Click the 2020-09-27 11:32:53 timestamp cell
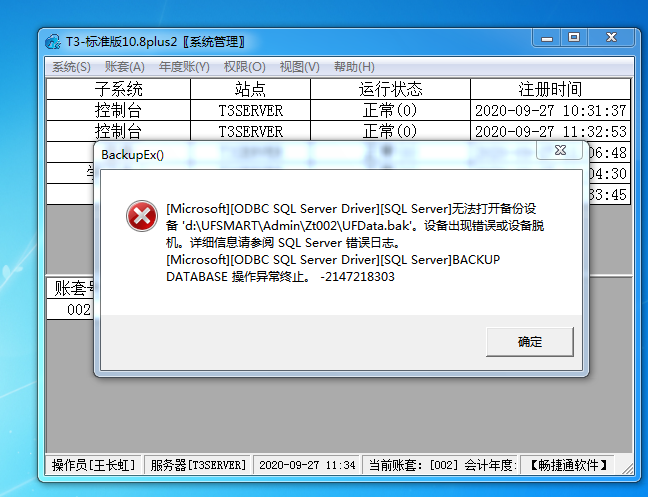Viewport: 648px width, 497px height. point(550,131)
